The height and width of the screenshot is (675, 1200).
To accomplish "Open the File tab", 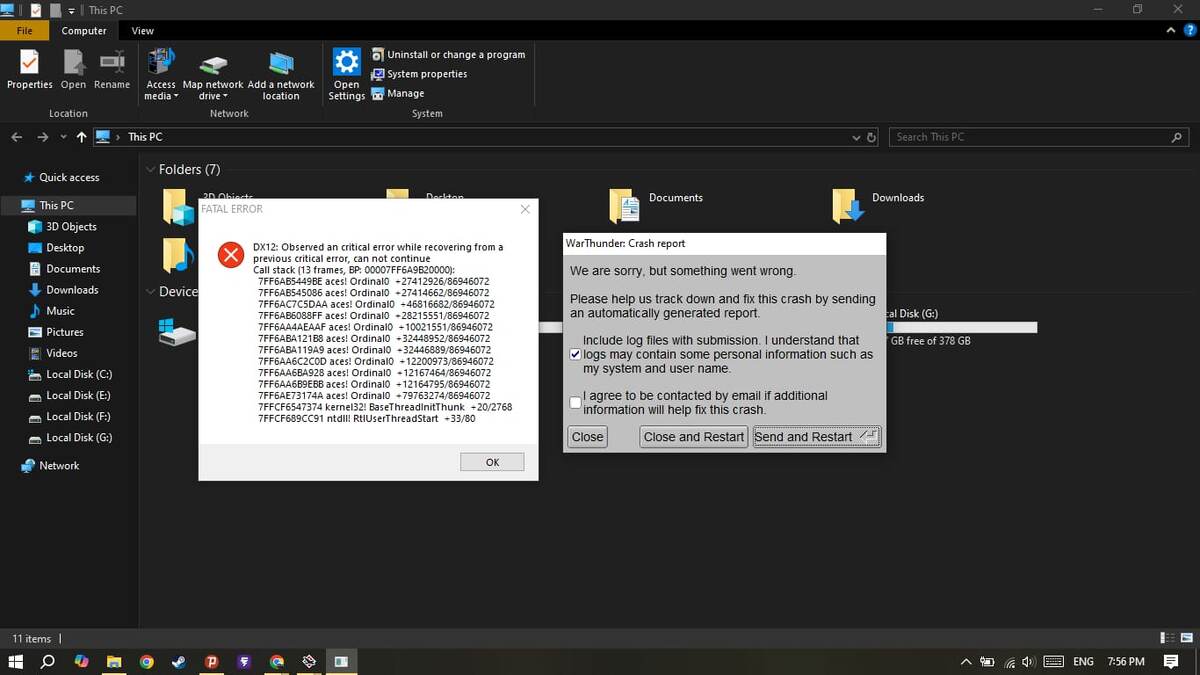I will [x=25, y=31].
